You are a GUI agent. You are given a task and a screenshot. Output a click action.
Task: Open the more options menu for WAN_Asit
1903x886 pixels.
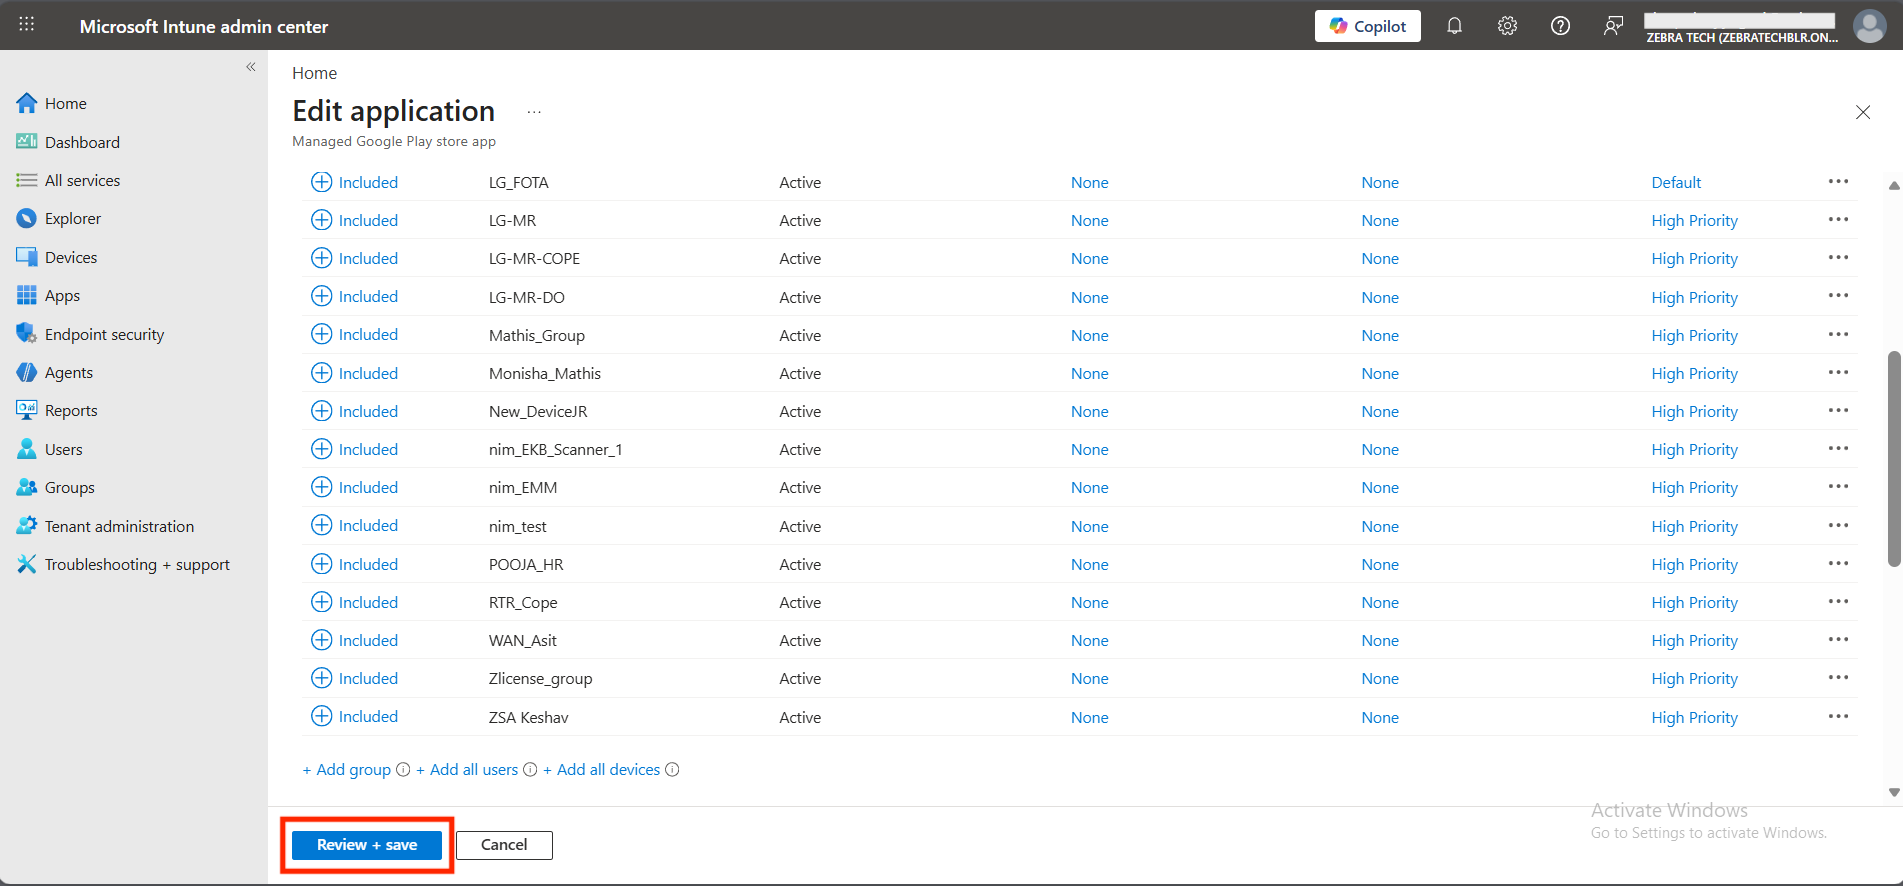pyautogui.click(x=1838, y=639)
